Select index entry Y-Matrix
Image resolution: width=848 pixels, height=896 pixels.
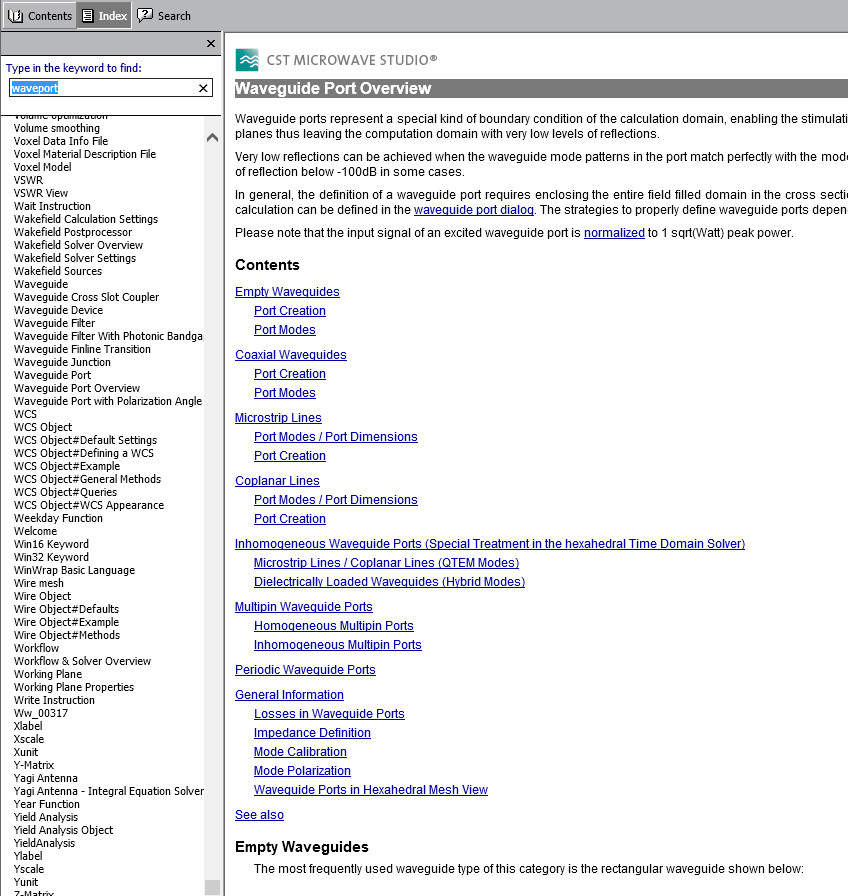point(34,765)
